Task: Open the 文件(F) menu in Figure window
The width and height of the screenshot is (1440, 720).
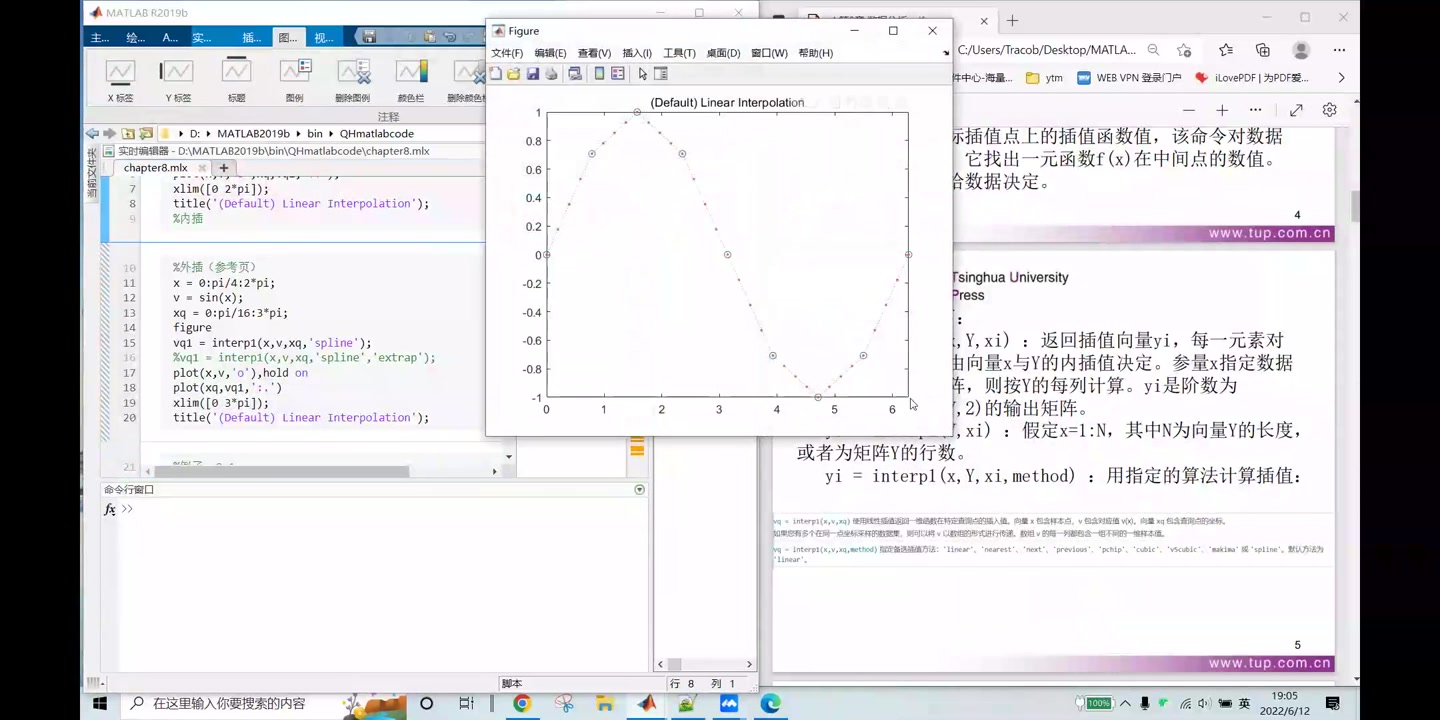Action: tap(507, 53)
